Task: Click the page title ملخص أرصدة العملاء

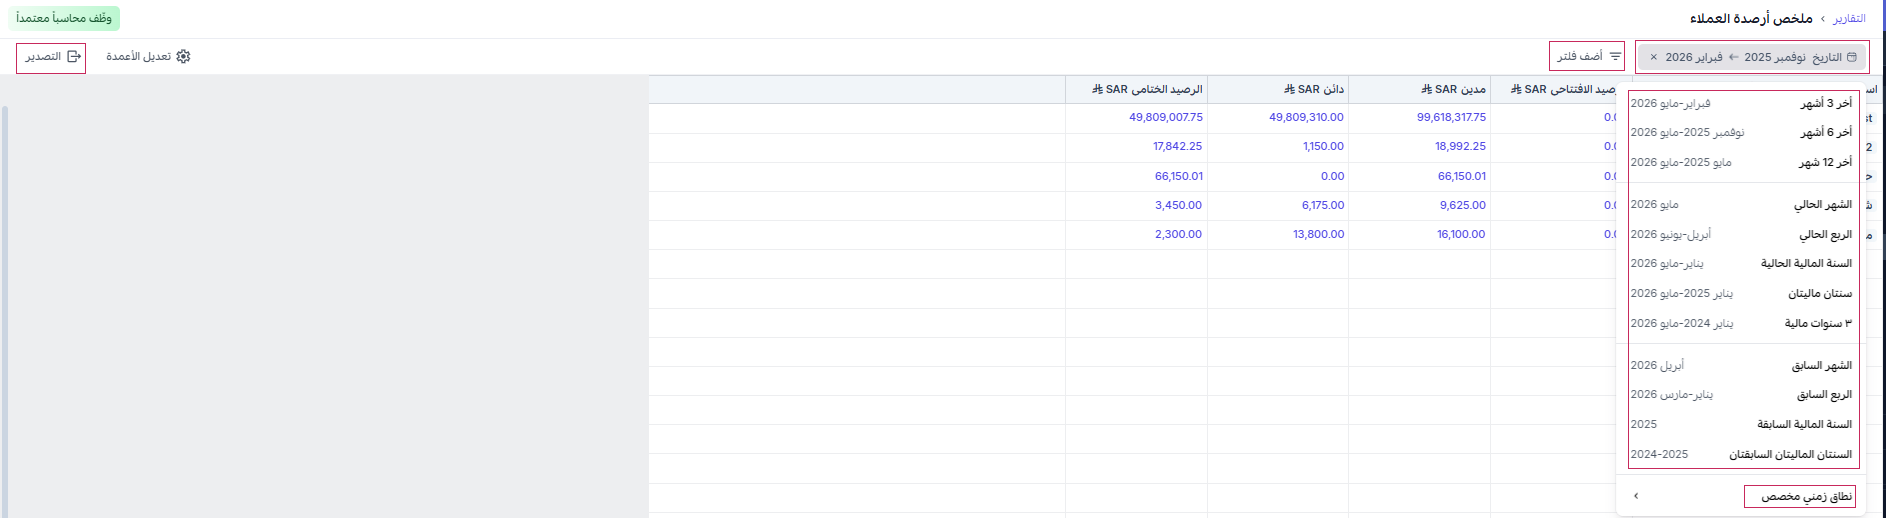Action: tap(1751, 19)
